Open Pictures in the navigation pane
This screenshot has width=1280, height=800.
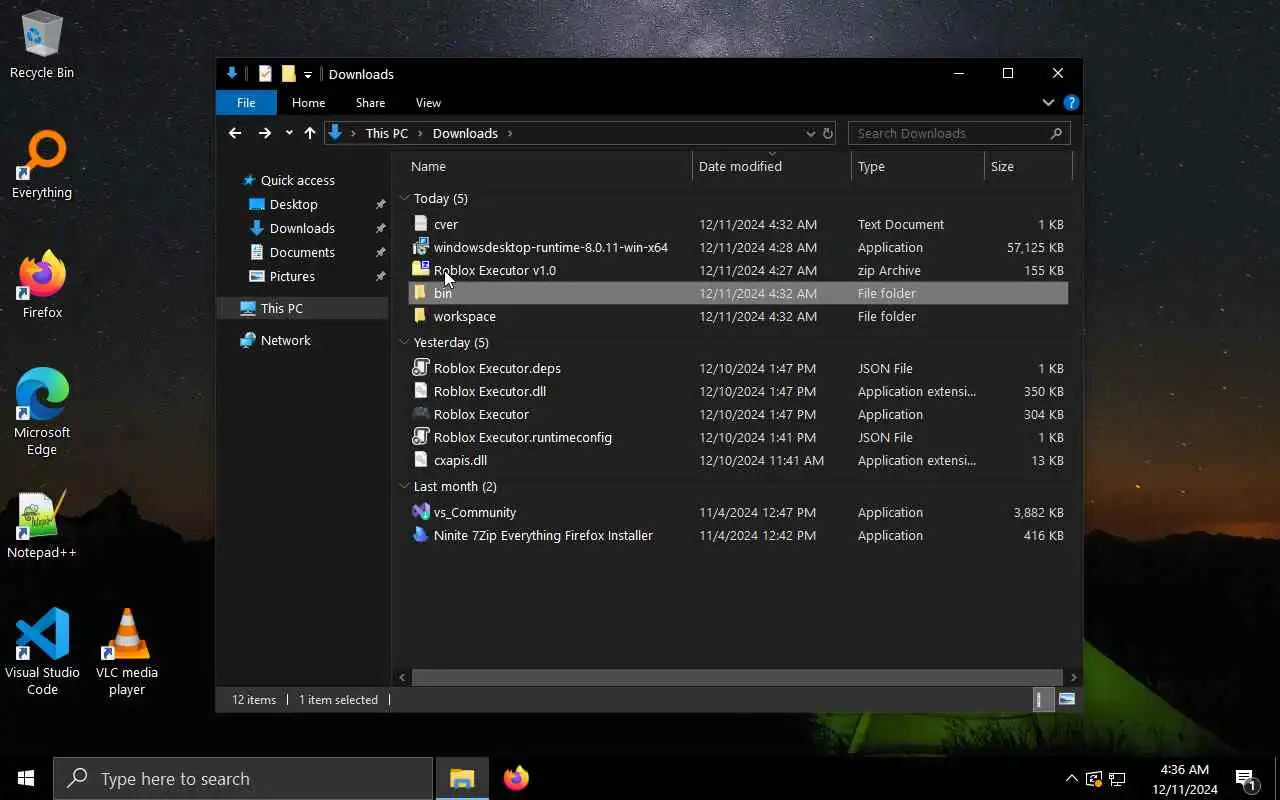[292, 276]
